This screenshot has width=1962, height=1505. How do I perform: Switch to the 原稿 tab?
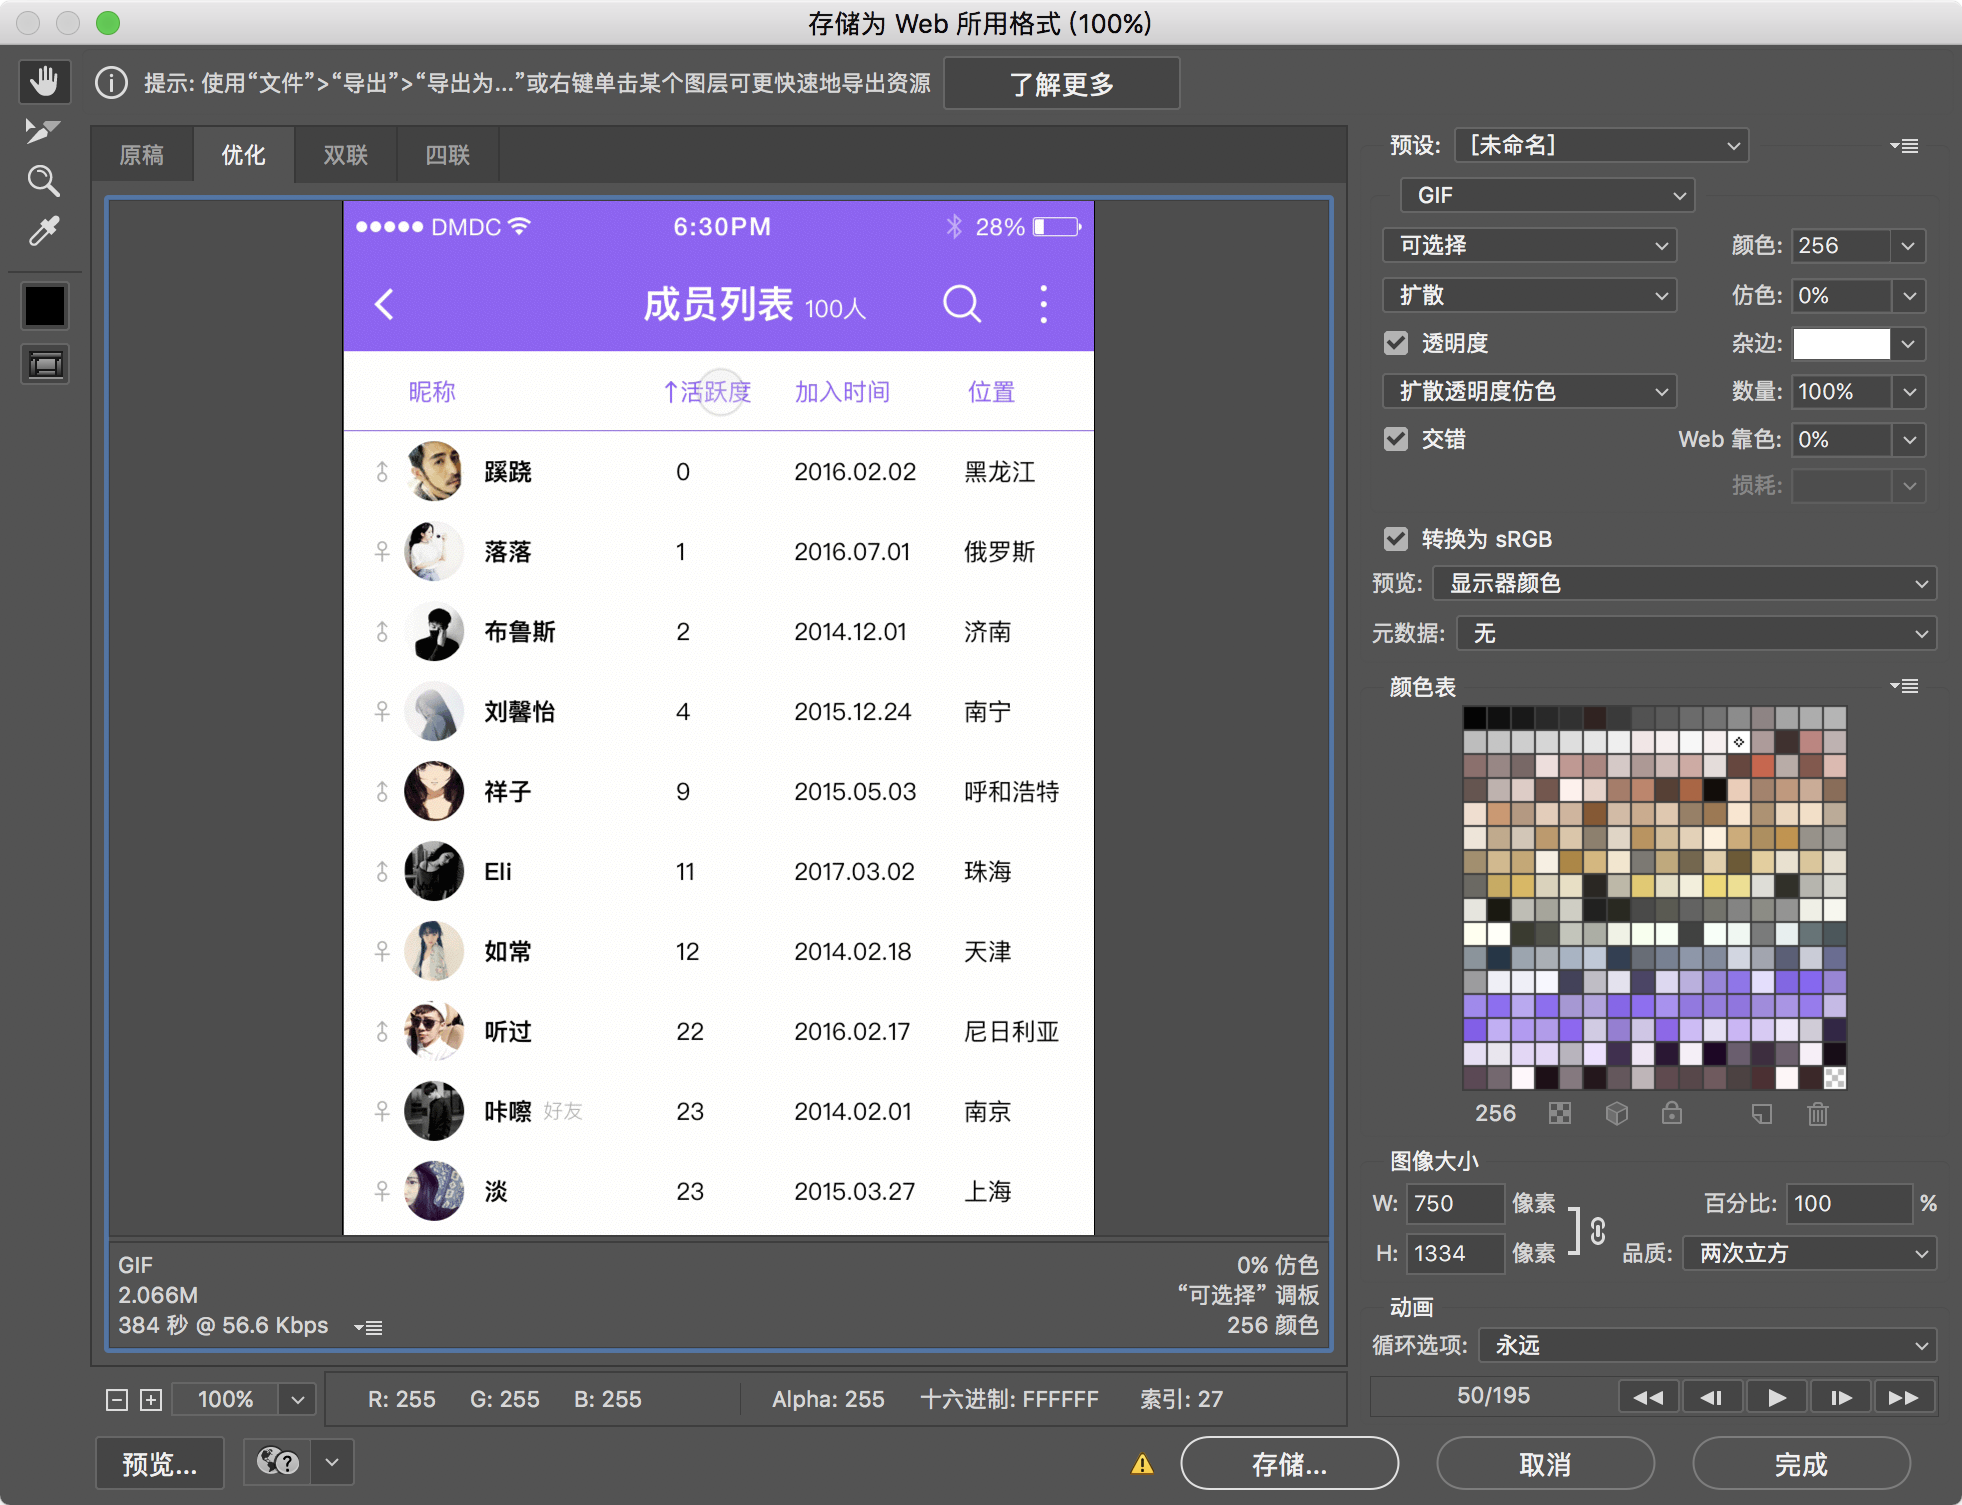point(141,154)
